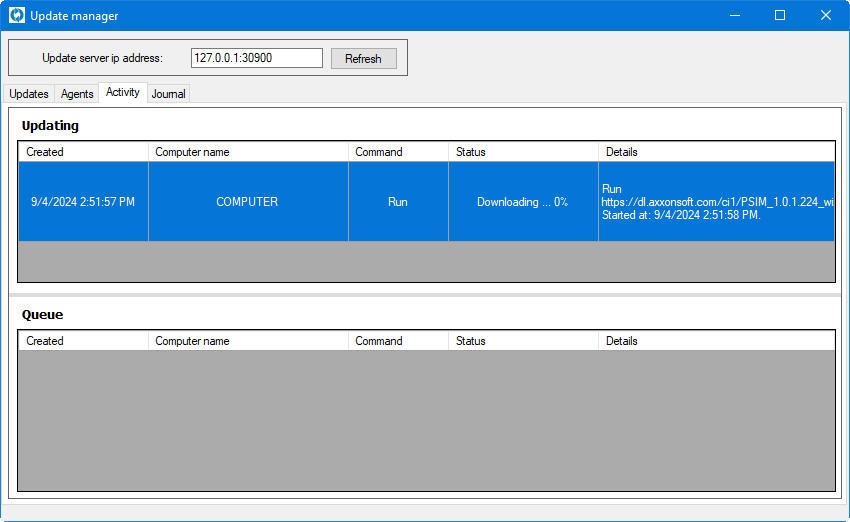850x522 pixels.
Task: Switch to the Updates tab
Action: tap(29, 94)
